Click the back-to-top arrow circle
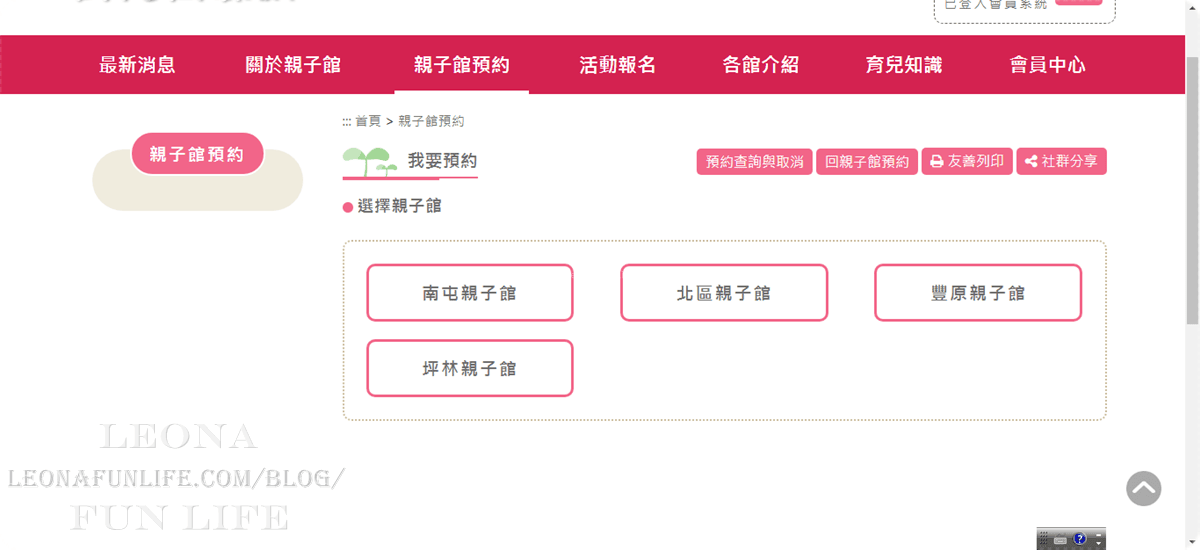The image size is (1200, 550). coord(1143,489)
